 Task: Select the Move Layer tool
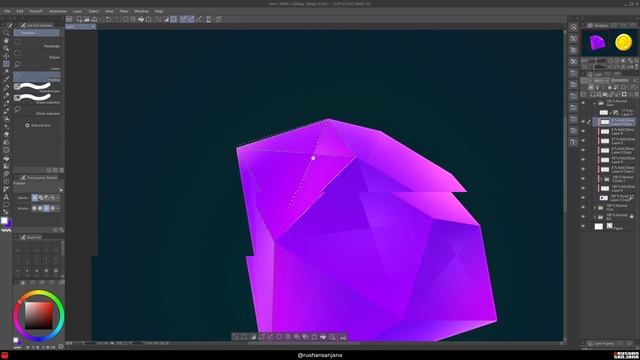tap(6, 56)
